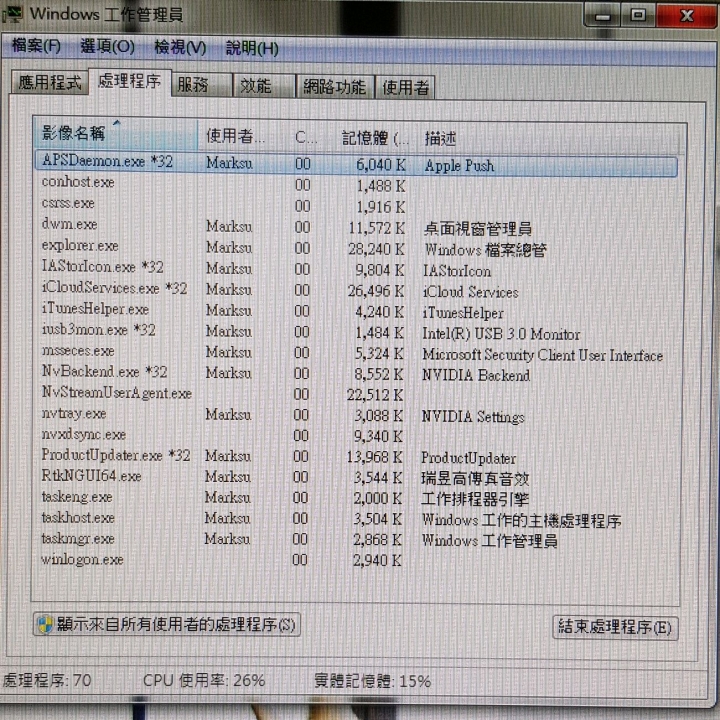The image size is (720, 720).
Task: Switch to the 應用程式 tab
Action: coord(50,82)
